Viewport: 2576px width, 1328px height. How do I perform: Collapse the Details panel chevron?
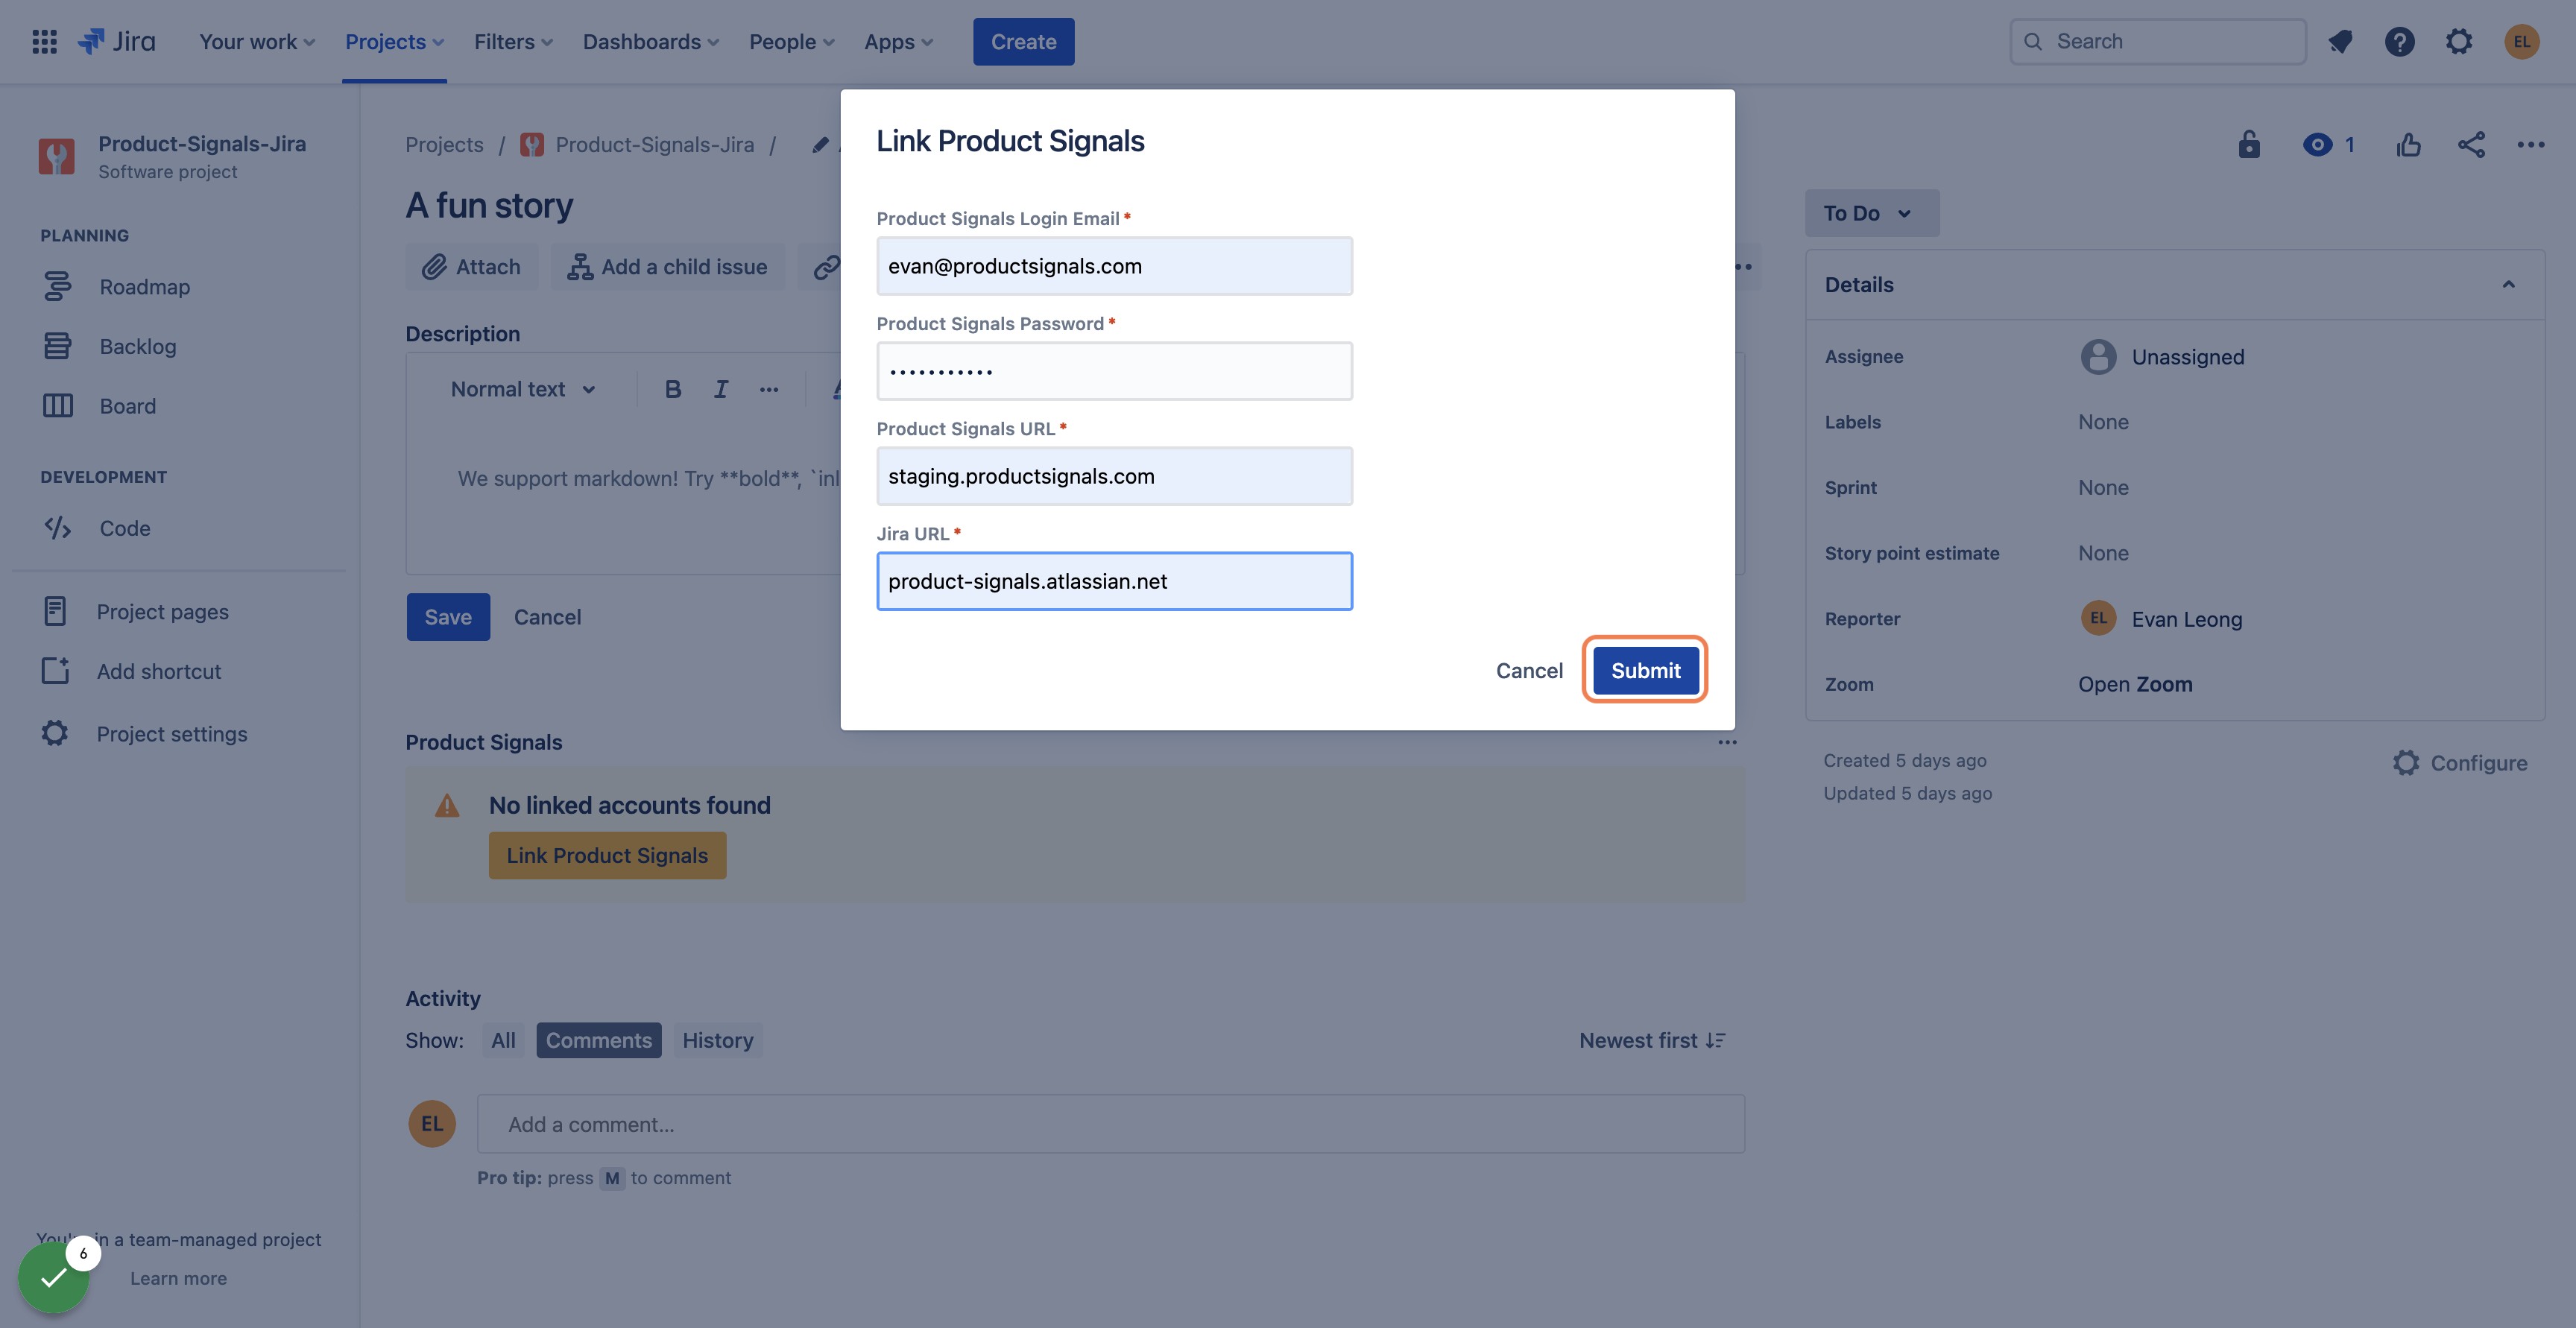click(x=2508, y=284)
